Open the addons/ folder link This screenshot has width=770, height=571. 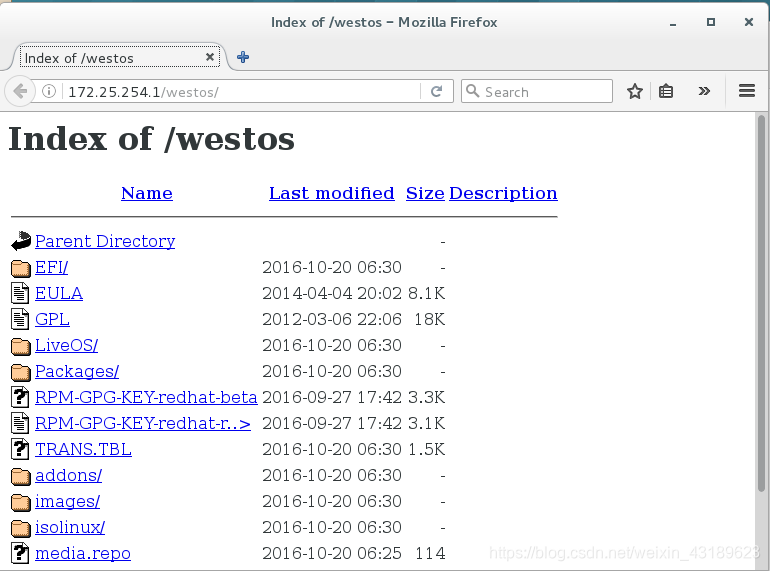click(x=68, y=475)
